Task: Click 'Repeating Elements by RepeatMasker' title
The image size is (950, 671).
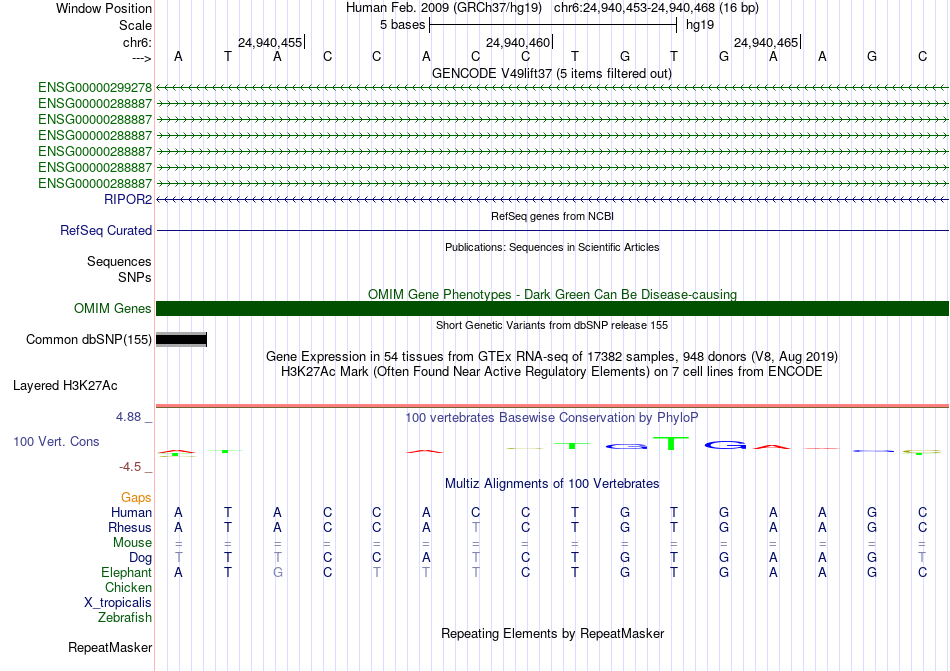Action: (x=552, y=634)
